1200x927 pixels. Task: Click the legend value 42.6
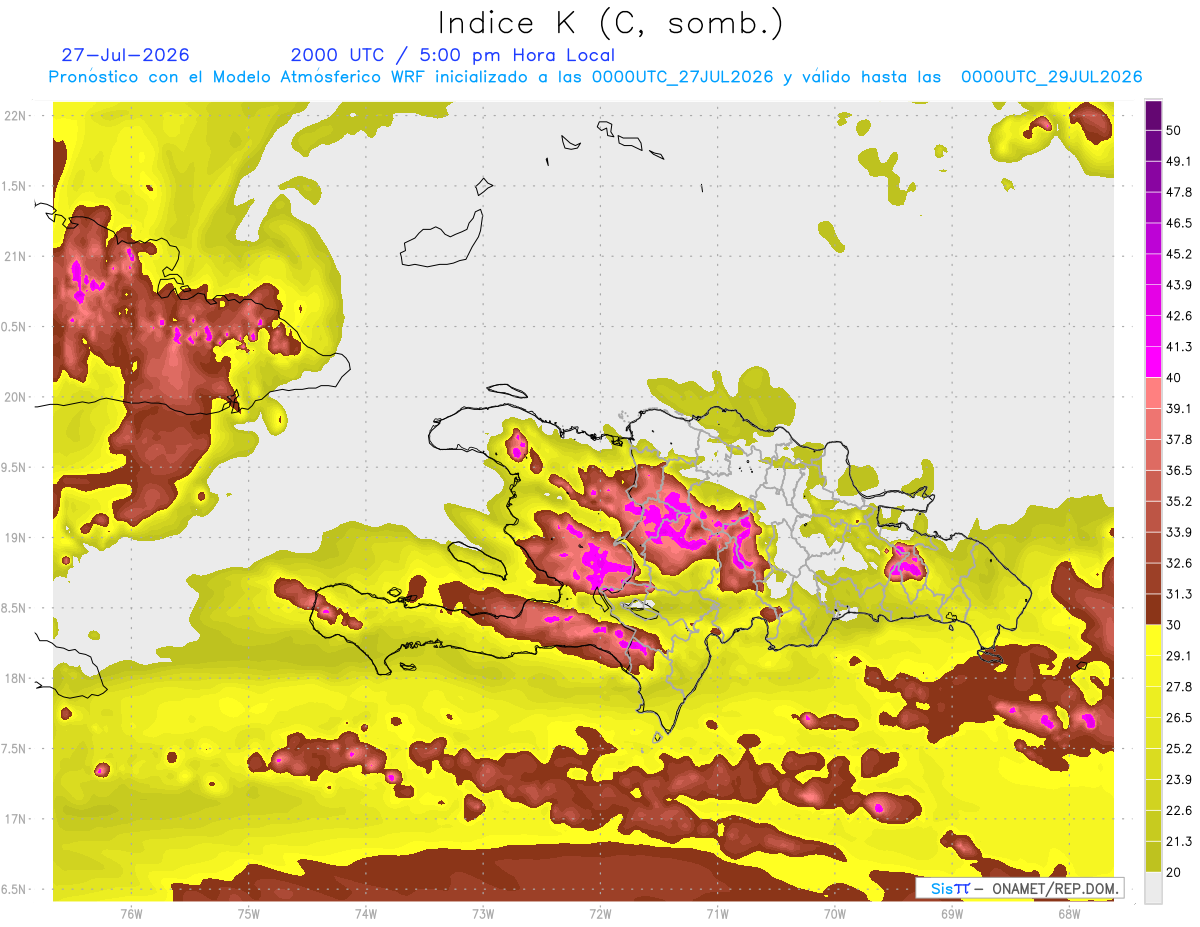pos(1179,316)
